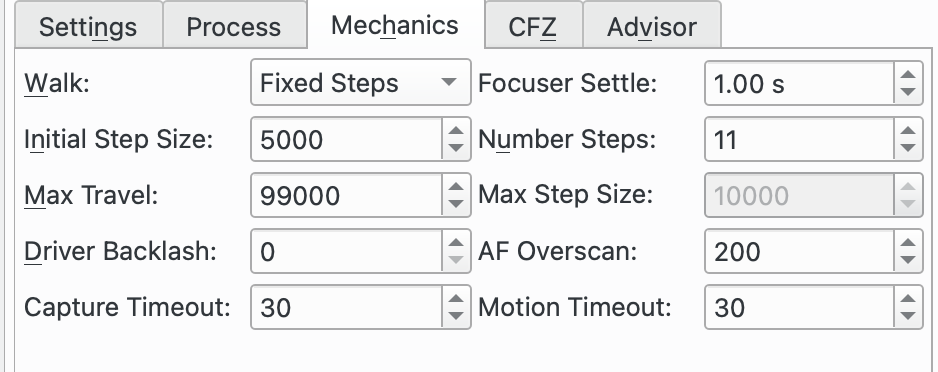Screen dimensions: 938x372
Task: Decrease Capture Timeout with down arrow
Action: pyautogui.click(x=456, y=316)
